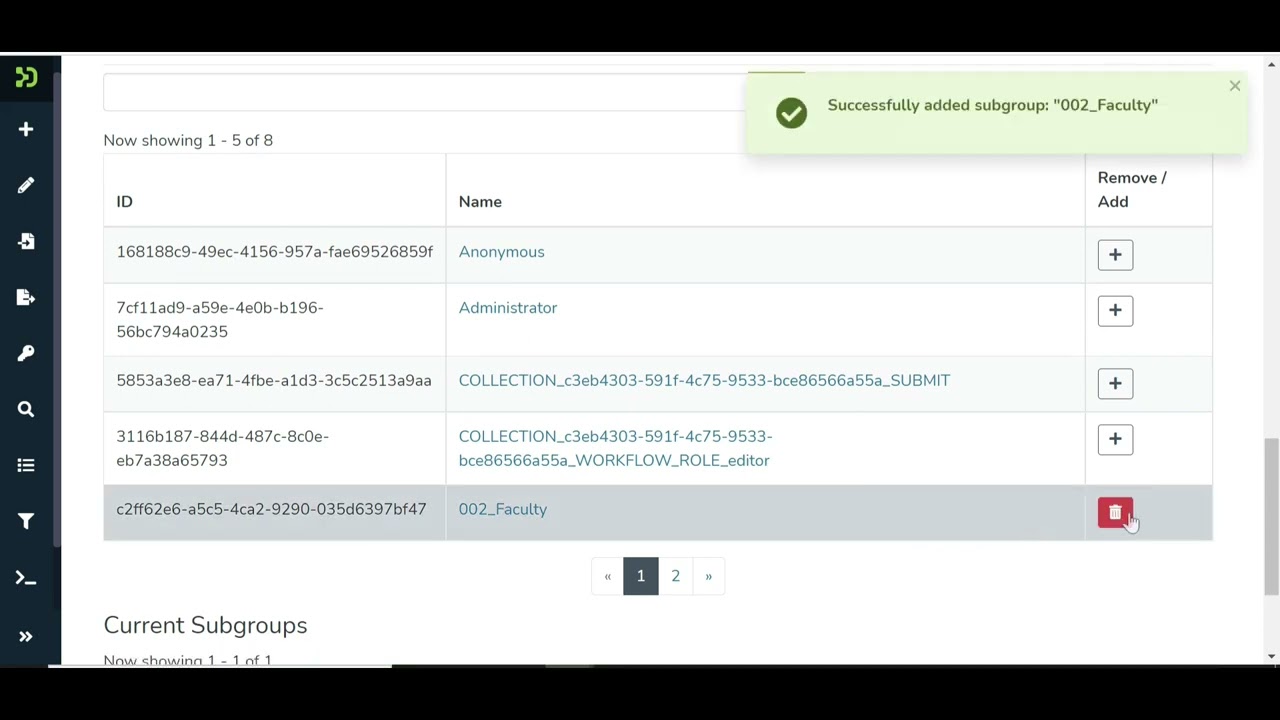Open the Import sidebar icon
Screen dimensions: 1280x720
(26, 241)
